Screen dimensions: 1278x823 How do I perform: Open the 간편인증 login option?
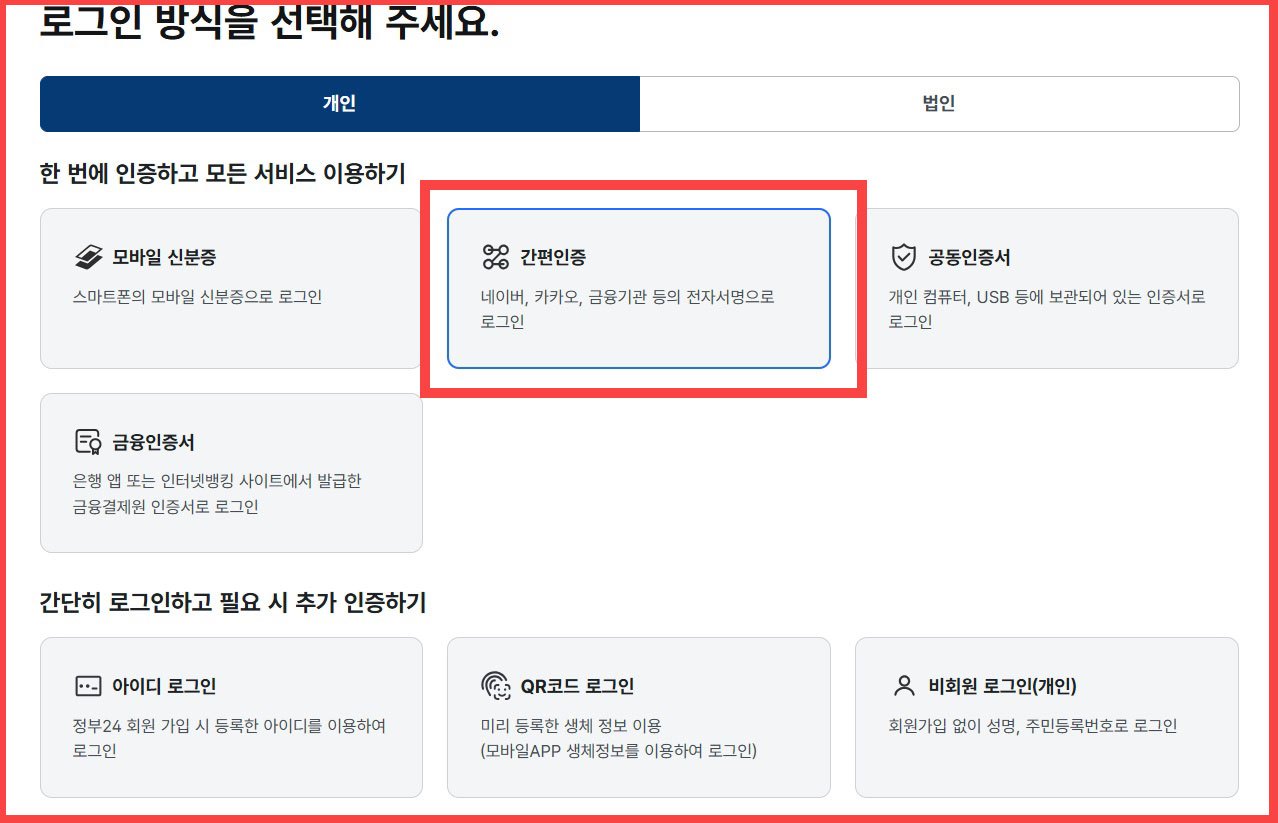pos(639,287)
